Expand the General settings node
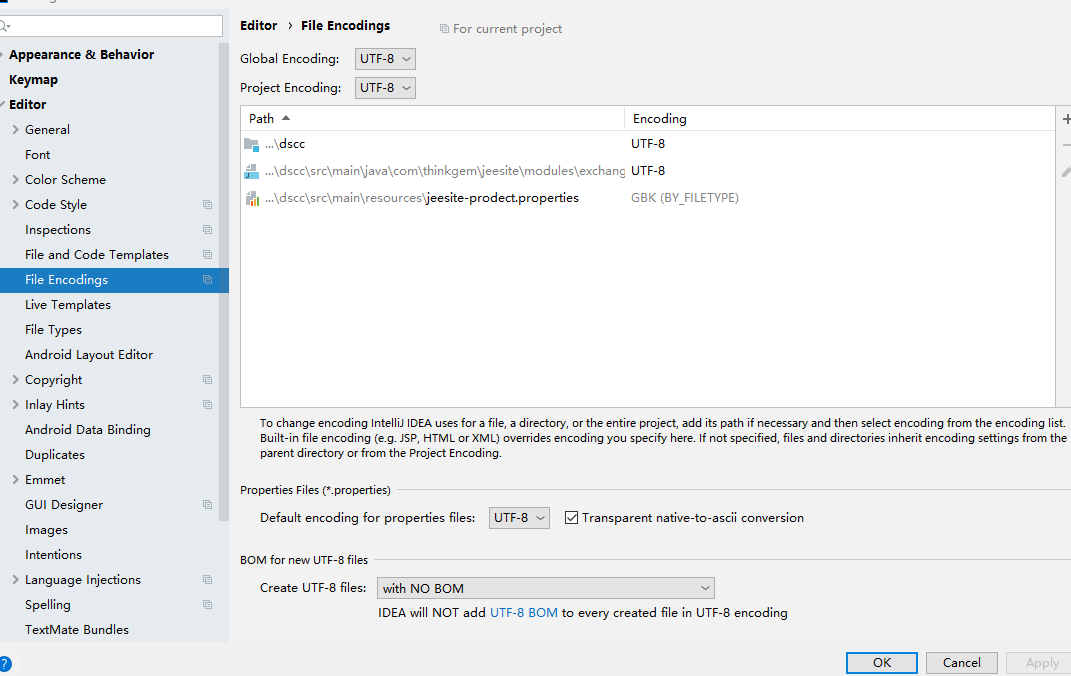This screenshot has width=1071, height=676. [x=15, y=130]
